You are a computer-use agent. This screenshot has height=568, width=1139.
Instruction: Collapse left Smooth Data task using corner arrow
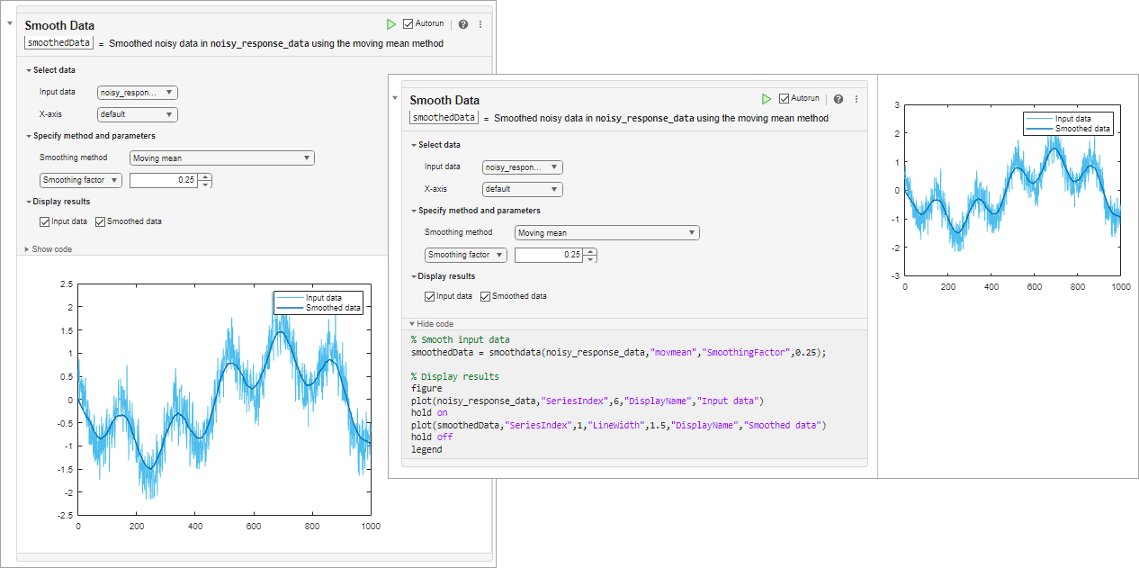click(x=11, y=22)
